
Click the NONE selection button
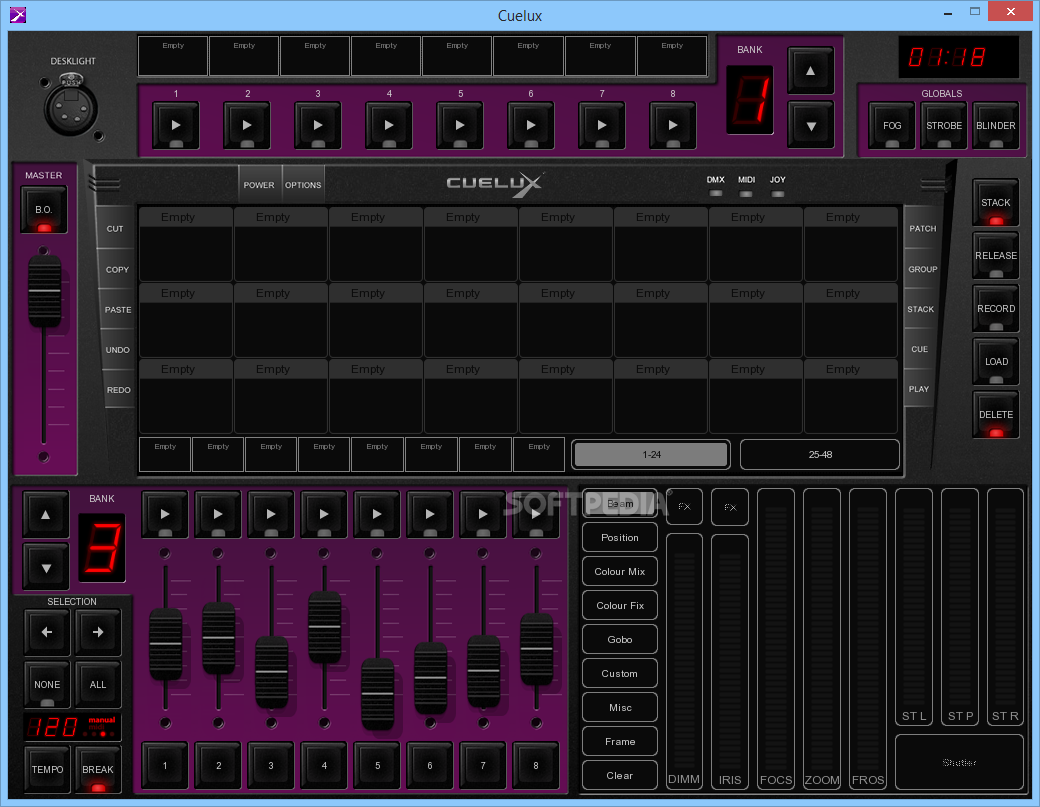tap(47, 684)
